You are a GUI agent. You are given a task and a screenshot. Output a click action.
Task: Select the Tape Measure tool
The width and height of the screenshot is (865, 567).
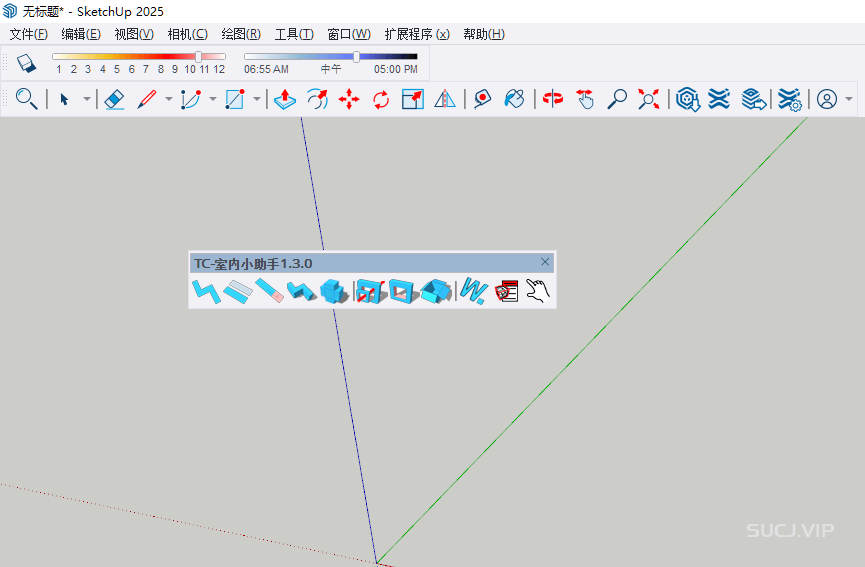tap(482, 99)
